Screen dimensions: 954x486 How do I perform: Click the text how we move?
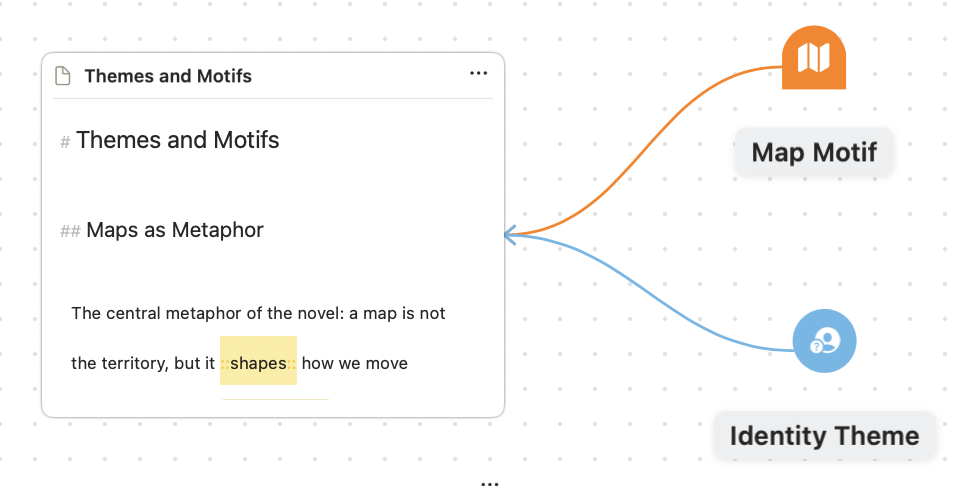coord(354,363)
